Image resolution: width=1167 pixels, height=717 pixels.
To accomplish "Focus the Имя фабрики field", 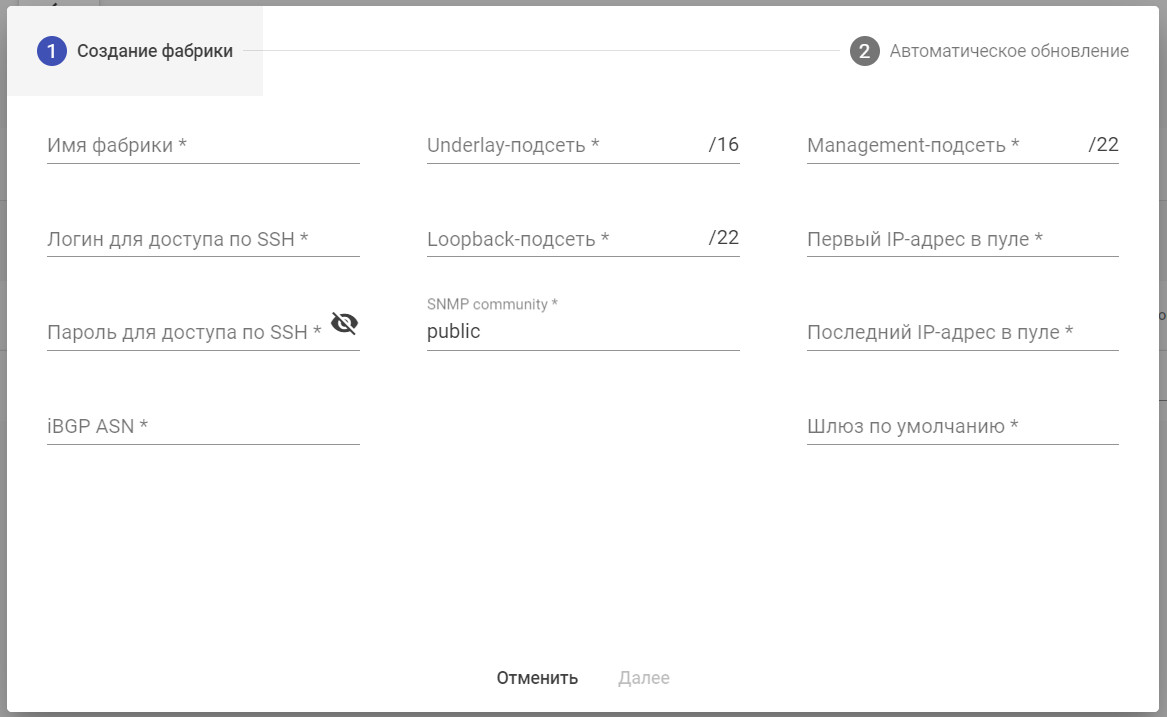I will click(x=203, y=146).
